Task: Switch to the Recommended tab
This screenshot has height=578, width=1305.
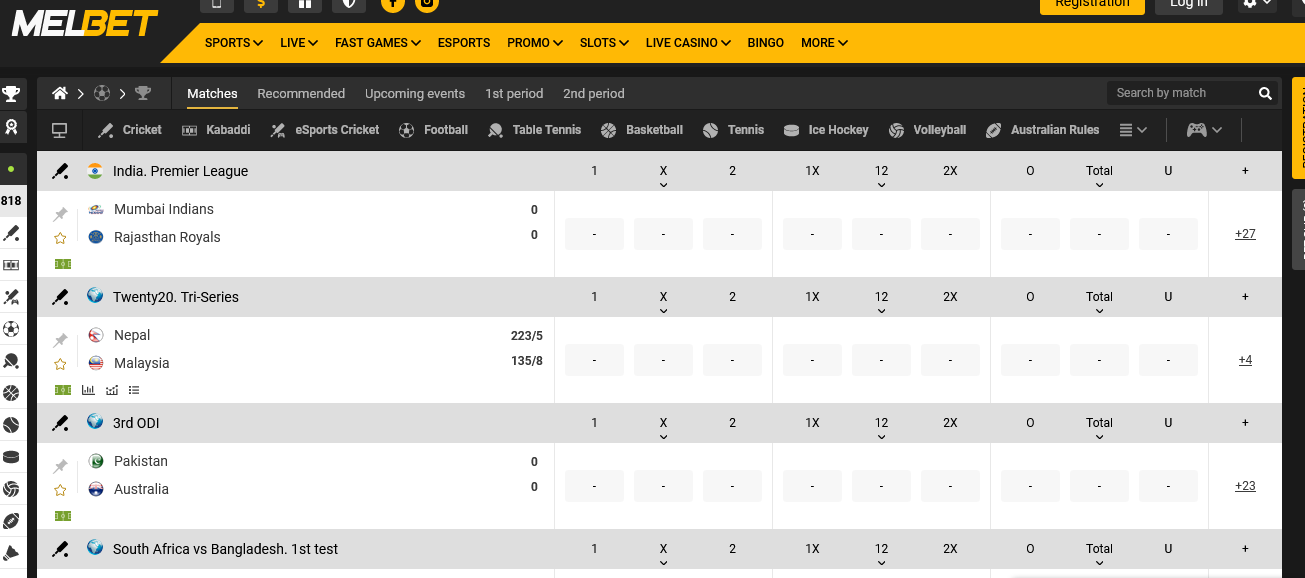Action: [x=301, y=93]
